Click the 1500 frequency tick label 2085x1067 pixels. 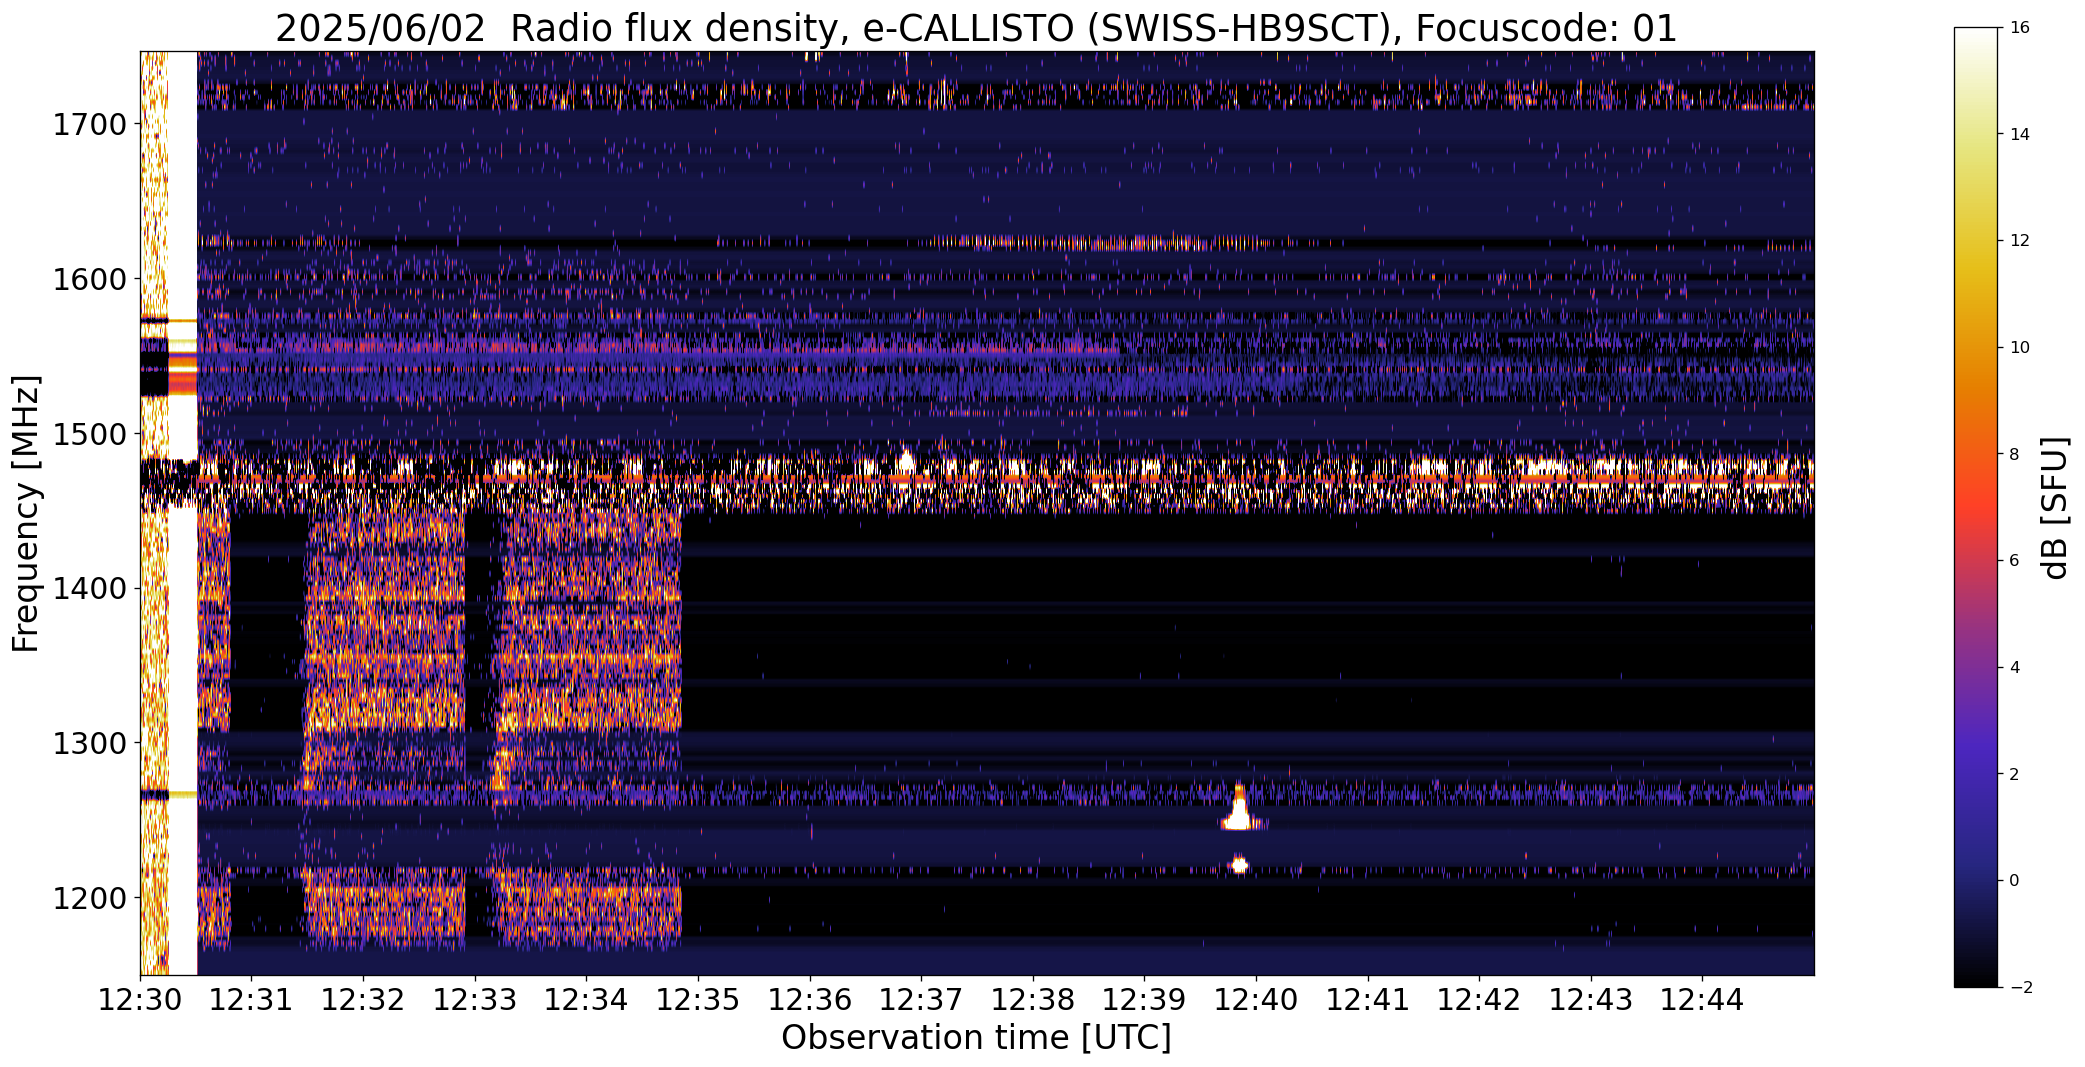(x=89, y=434)
